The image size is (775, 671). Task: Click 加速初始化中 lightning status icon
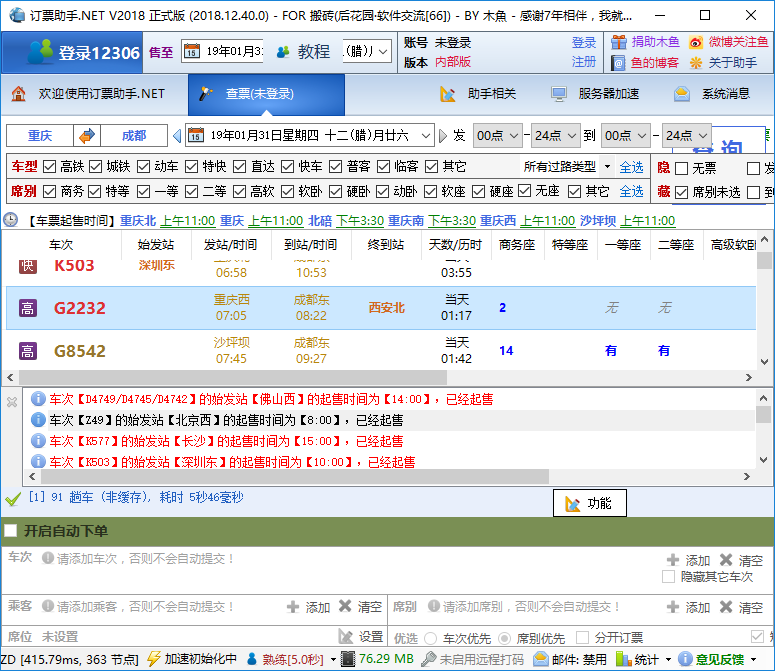point(154,659)
